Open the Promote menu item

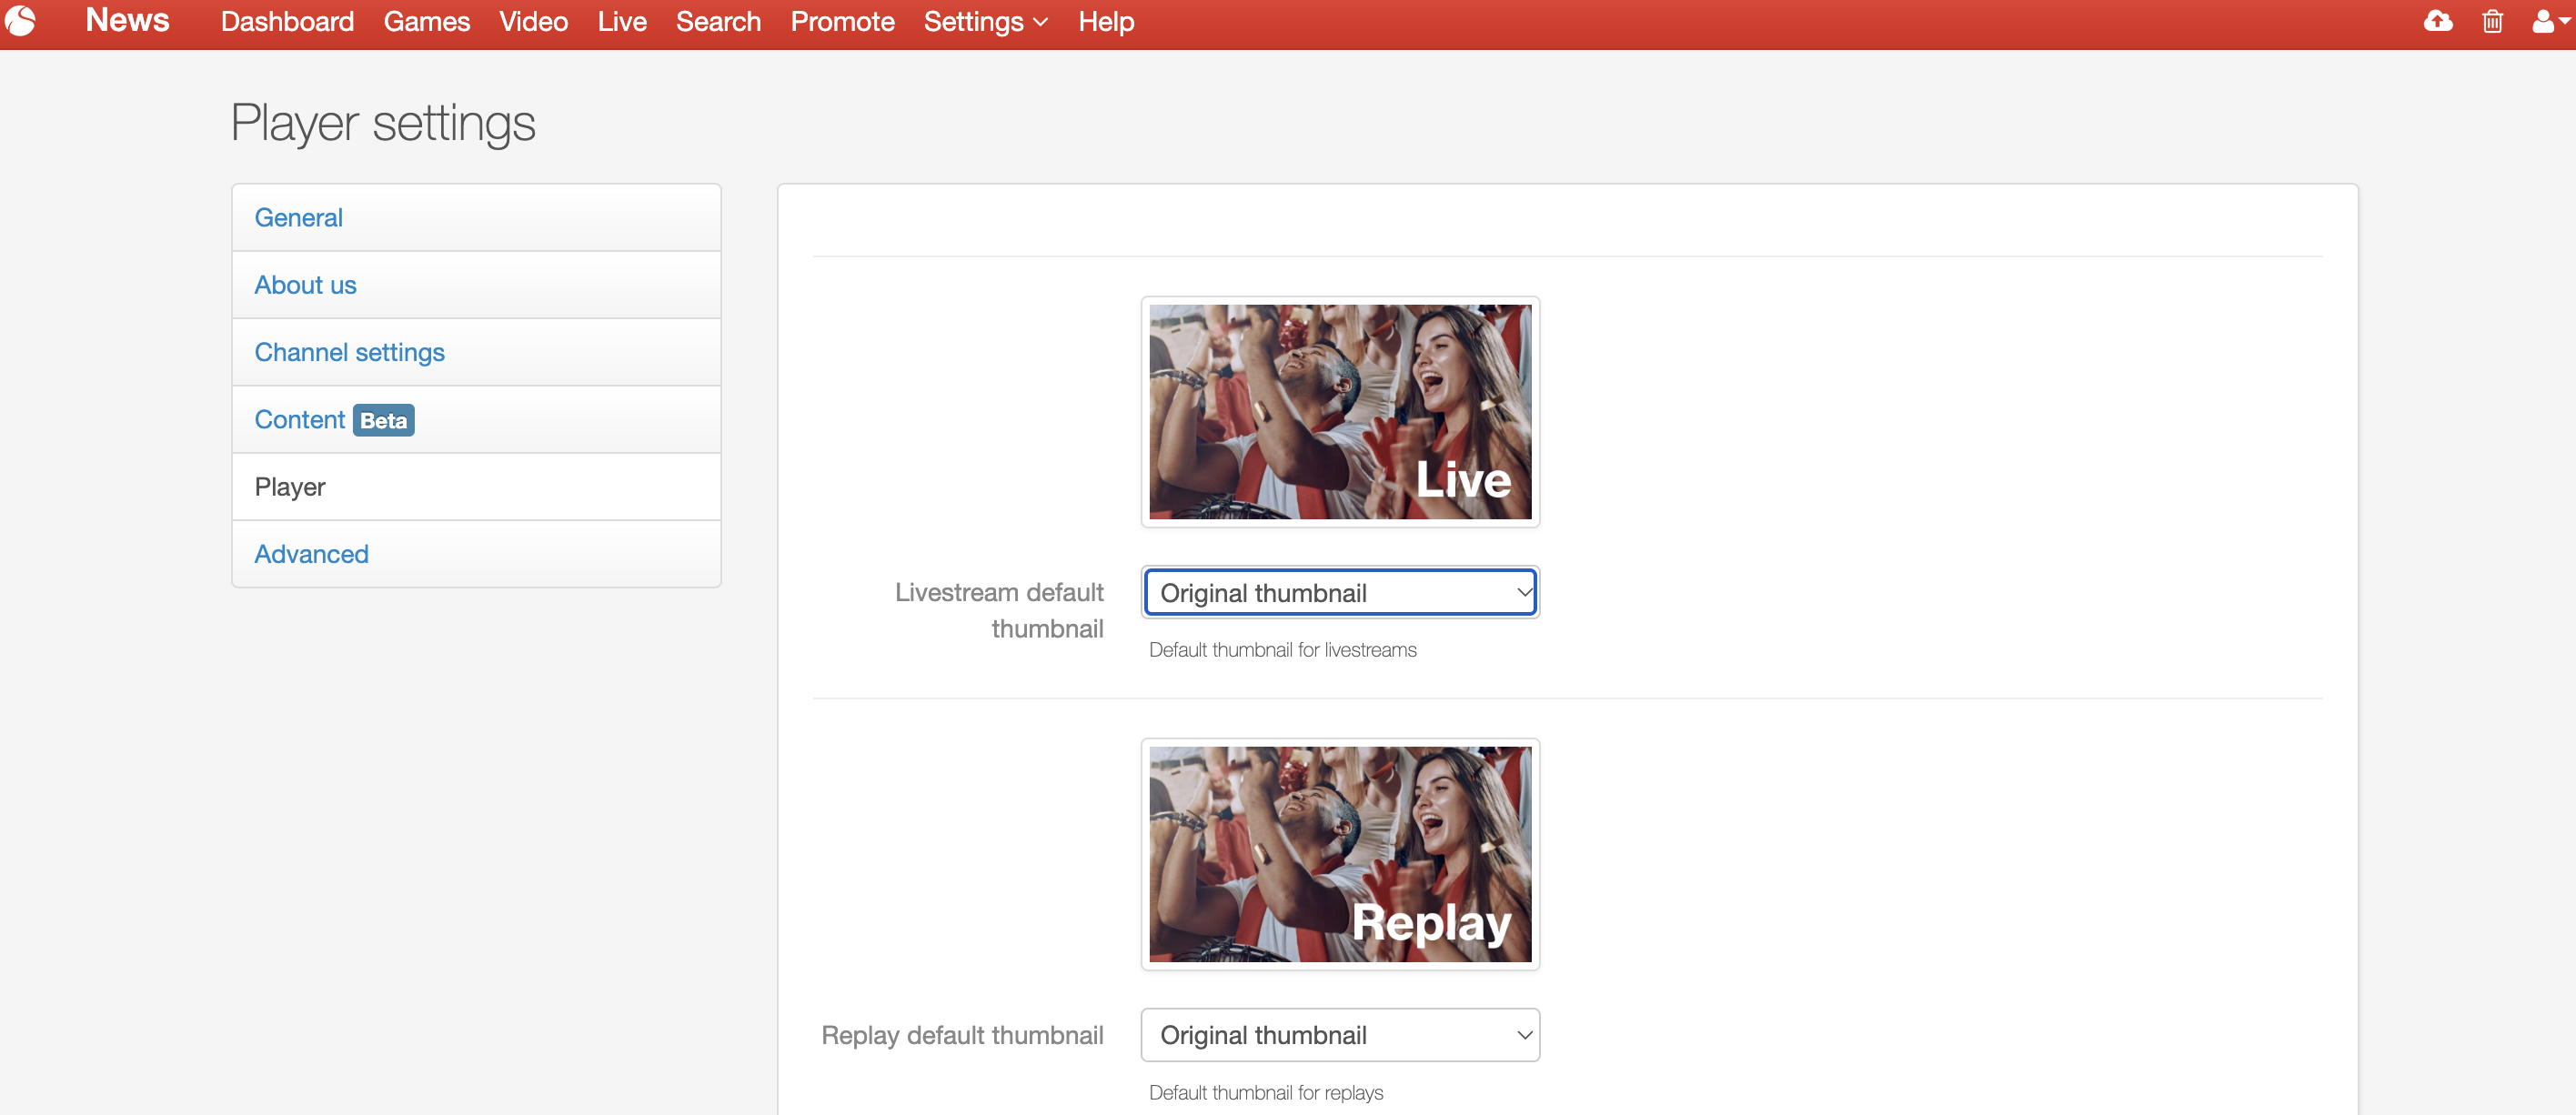point(842,21)
